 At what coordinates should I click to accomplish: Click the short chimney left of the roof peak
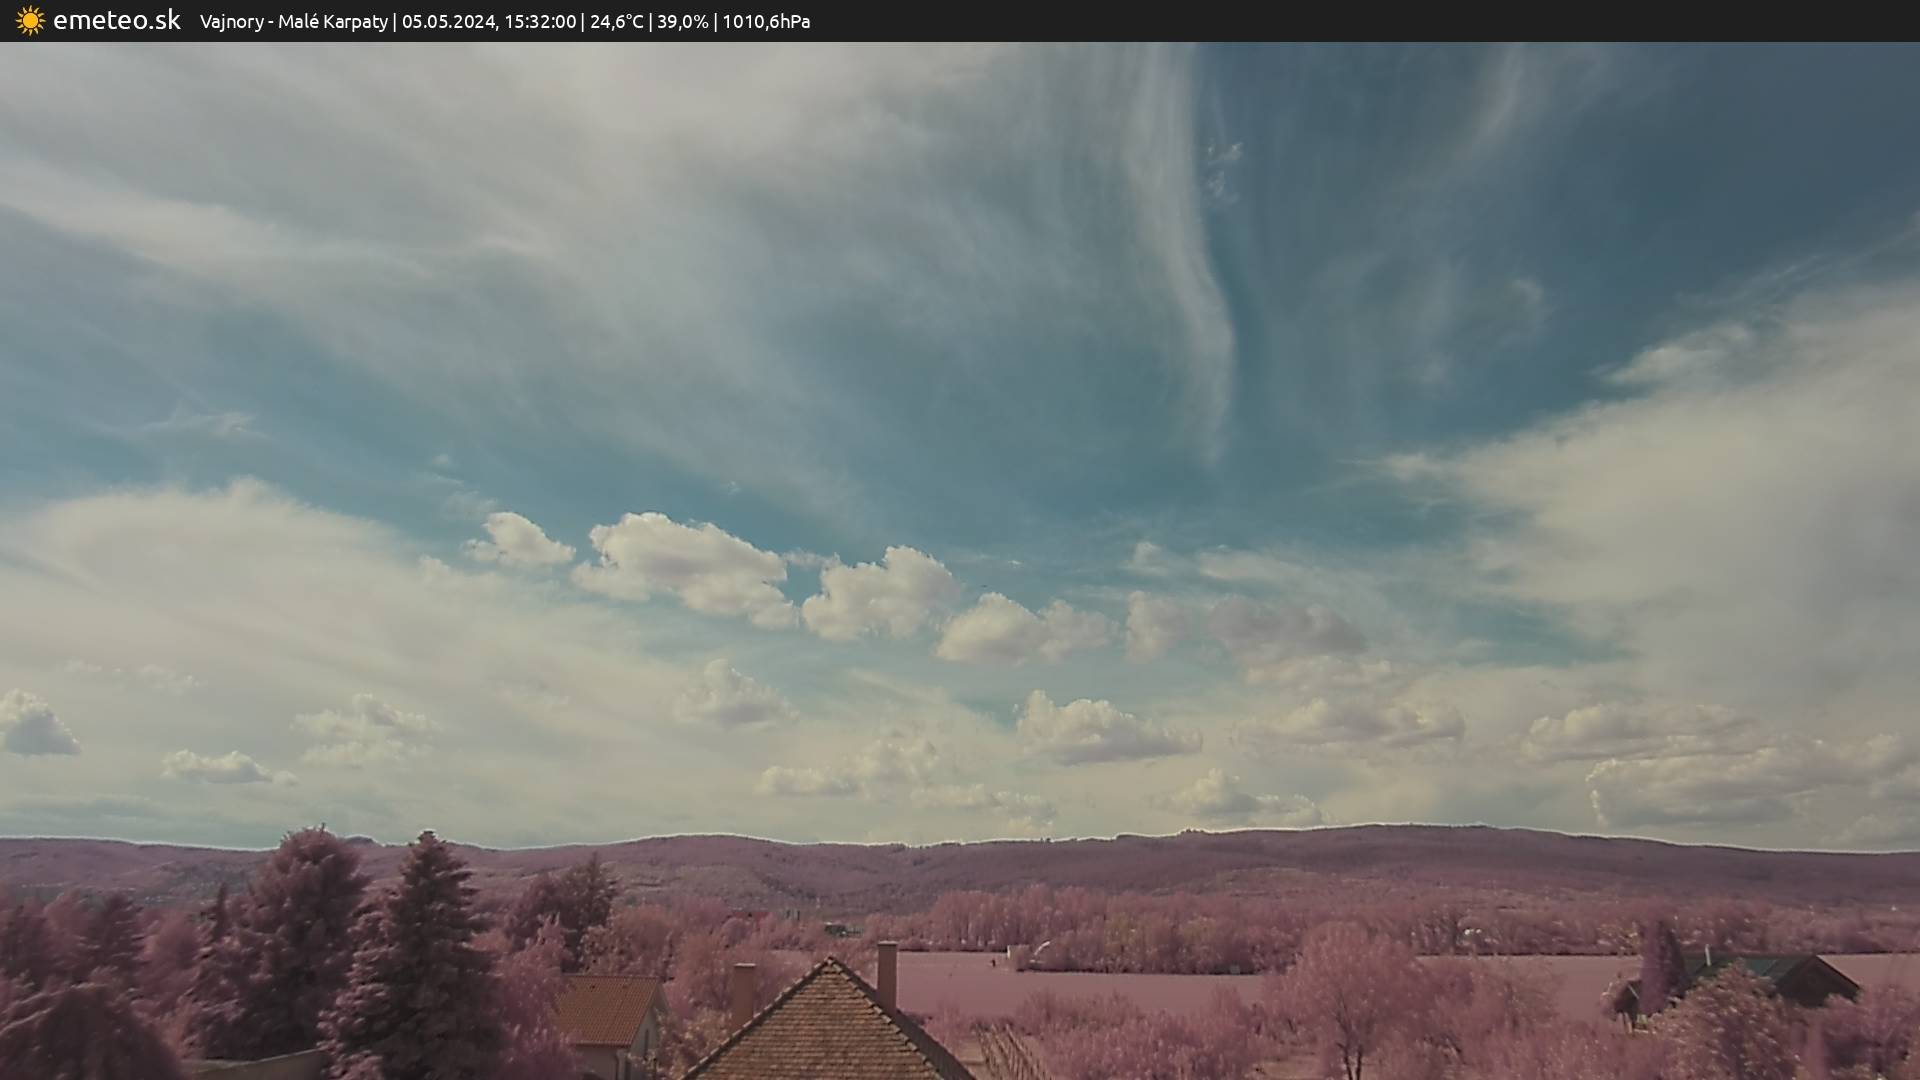click(x=743, y=992)
